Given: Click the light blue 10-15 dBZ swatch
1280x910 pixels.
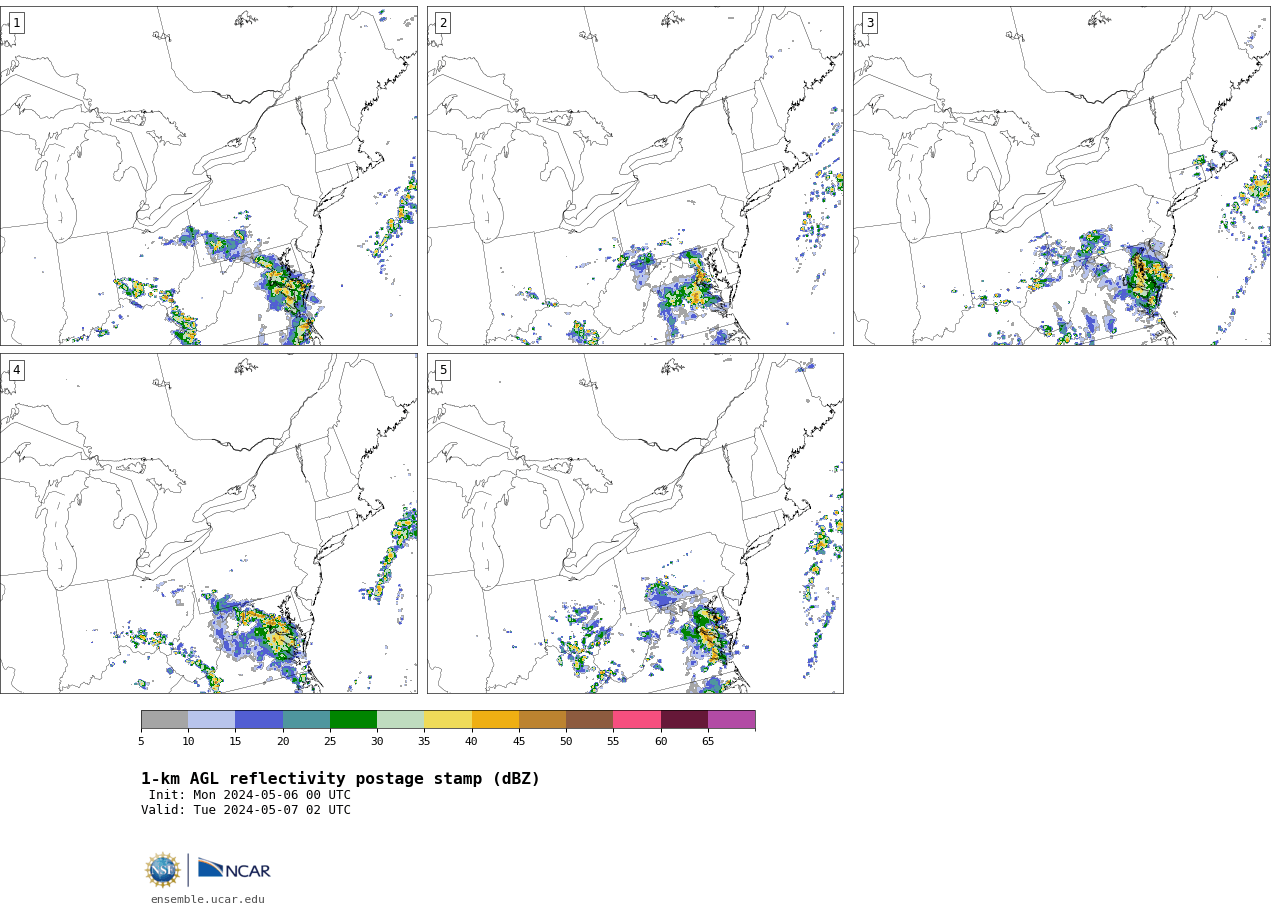Looking at the screenshot, I should 211,720.
